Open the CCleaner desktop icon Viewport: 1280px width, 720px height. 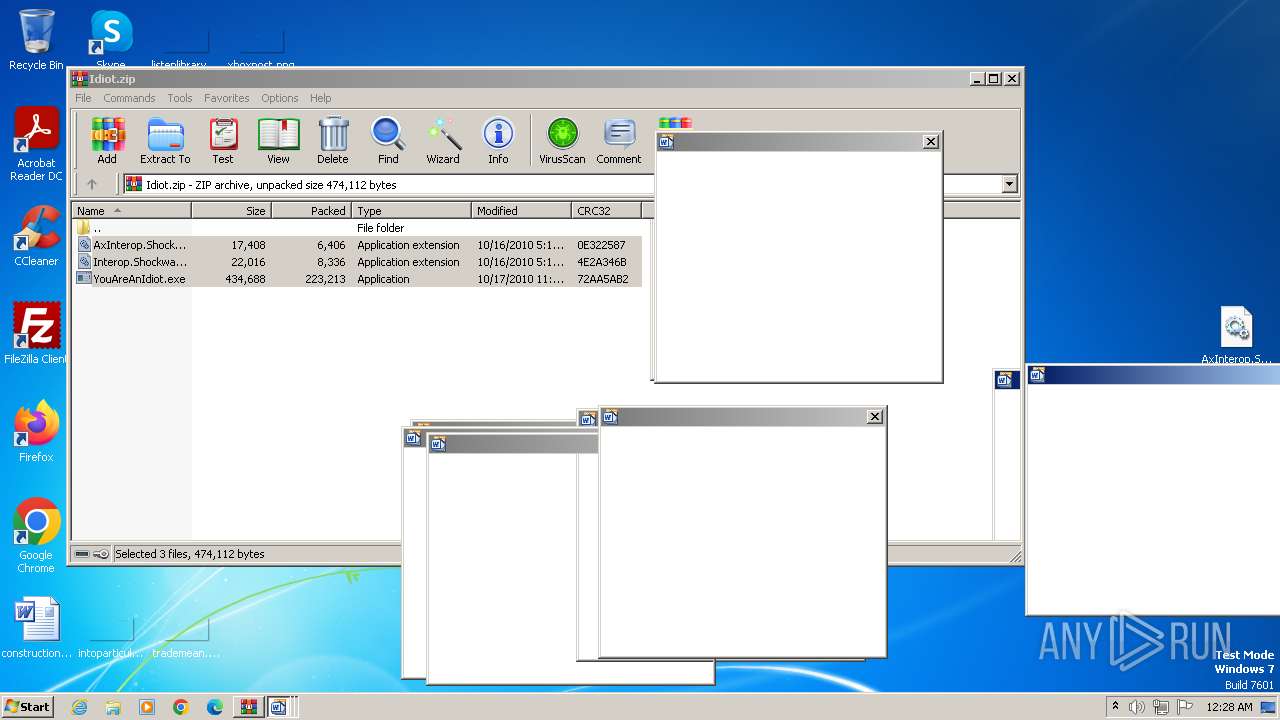click(36, 236)
